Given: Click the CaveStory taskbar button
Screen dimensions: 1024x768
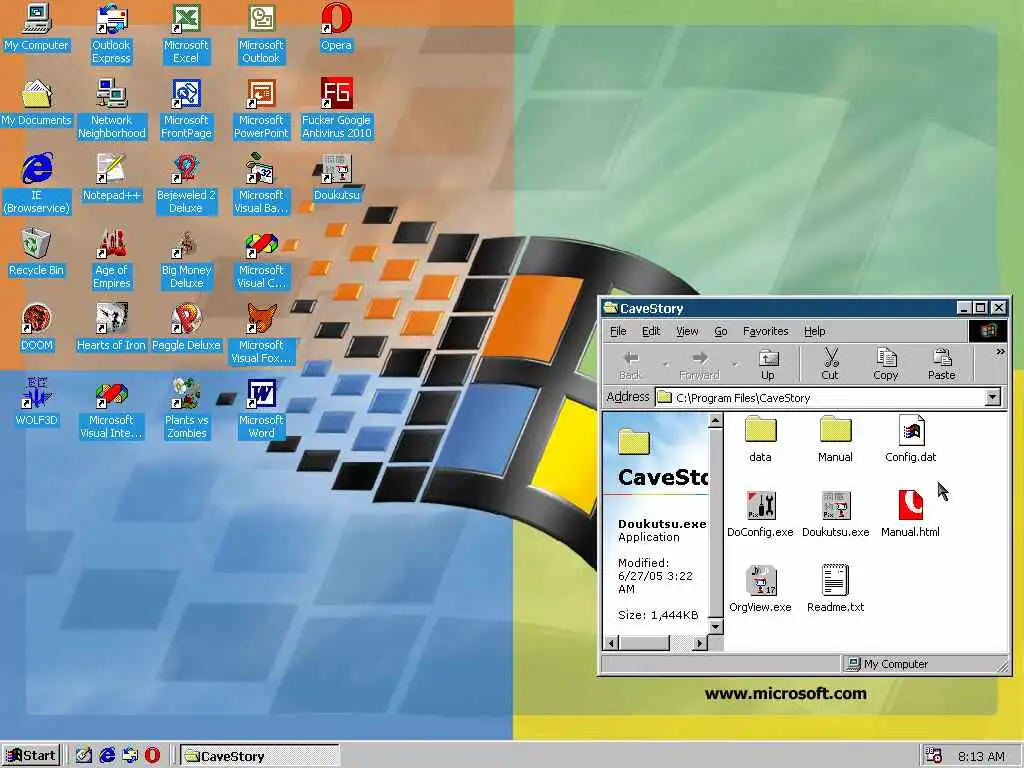Looking at the screenshot, I should (x=259, y=756).
